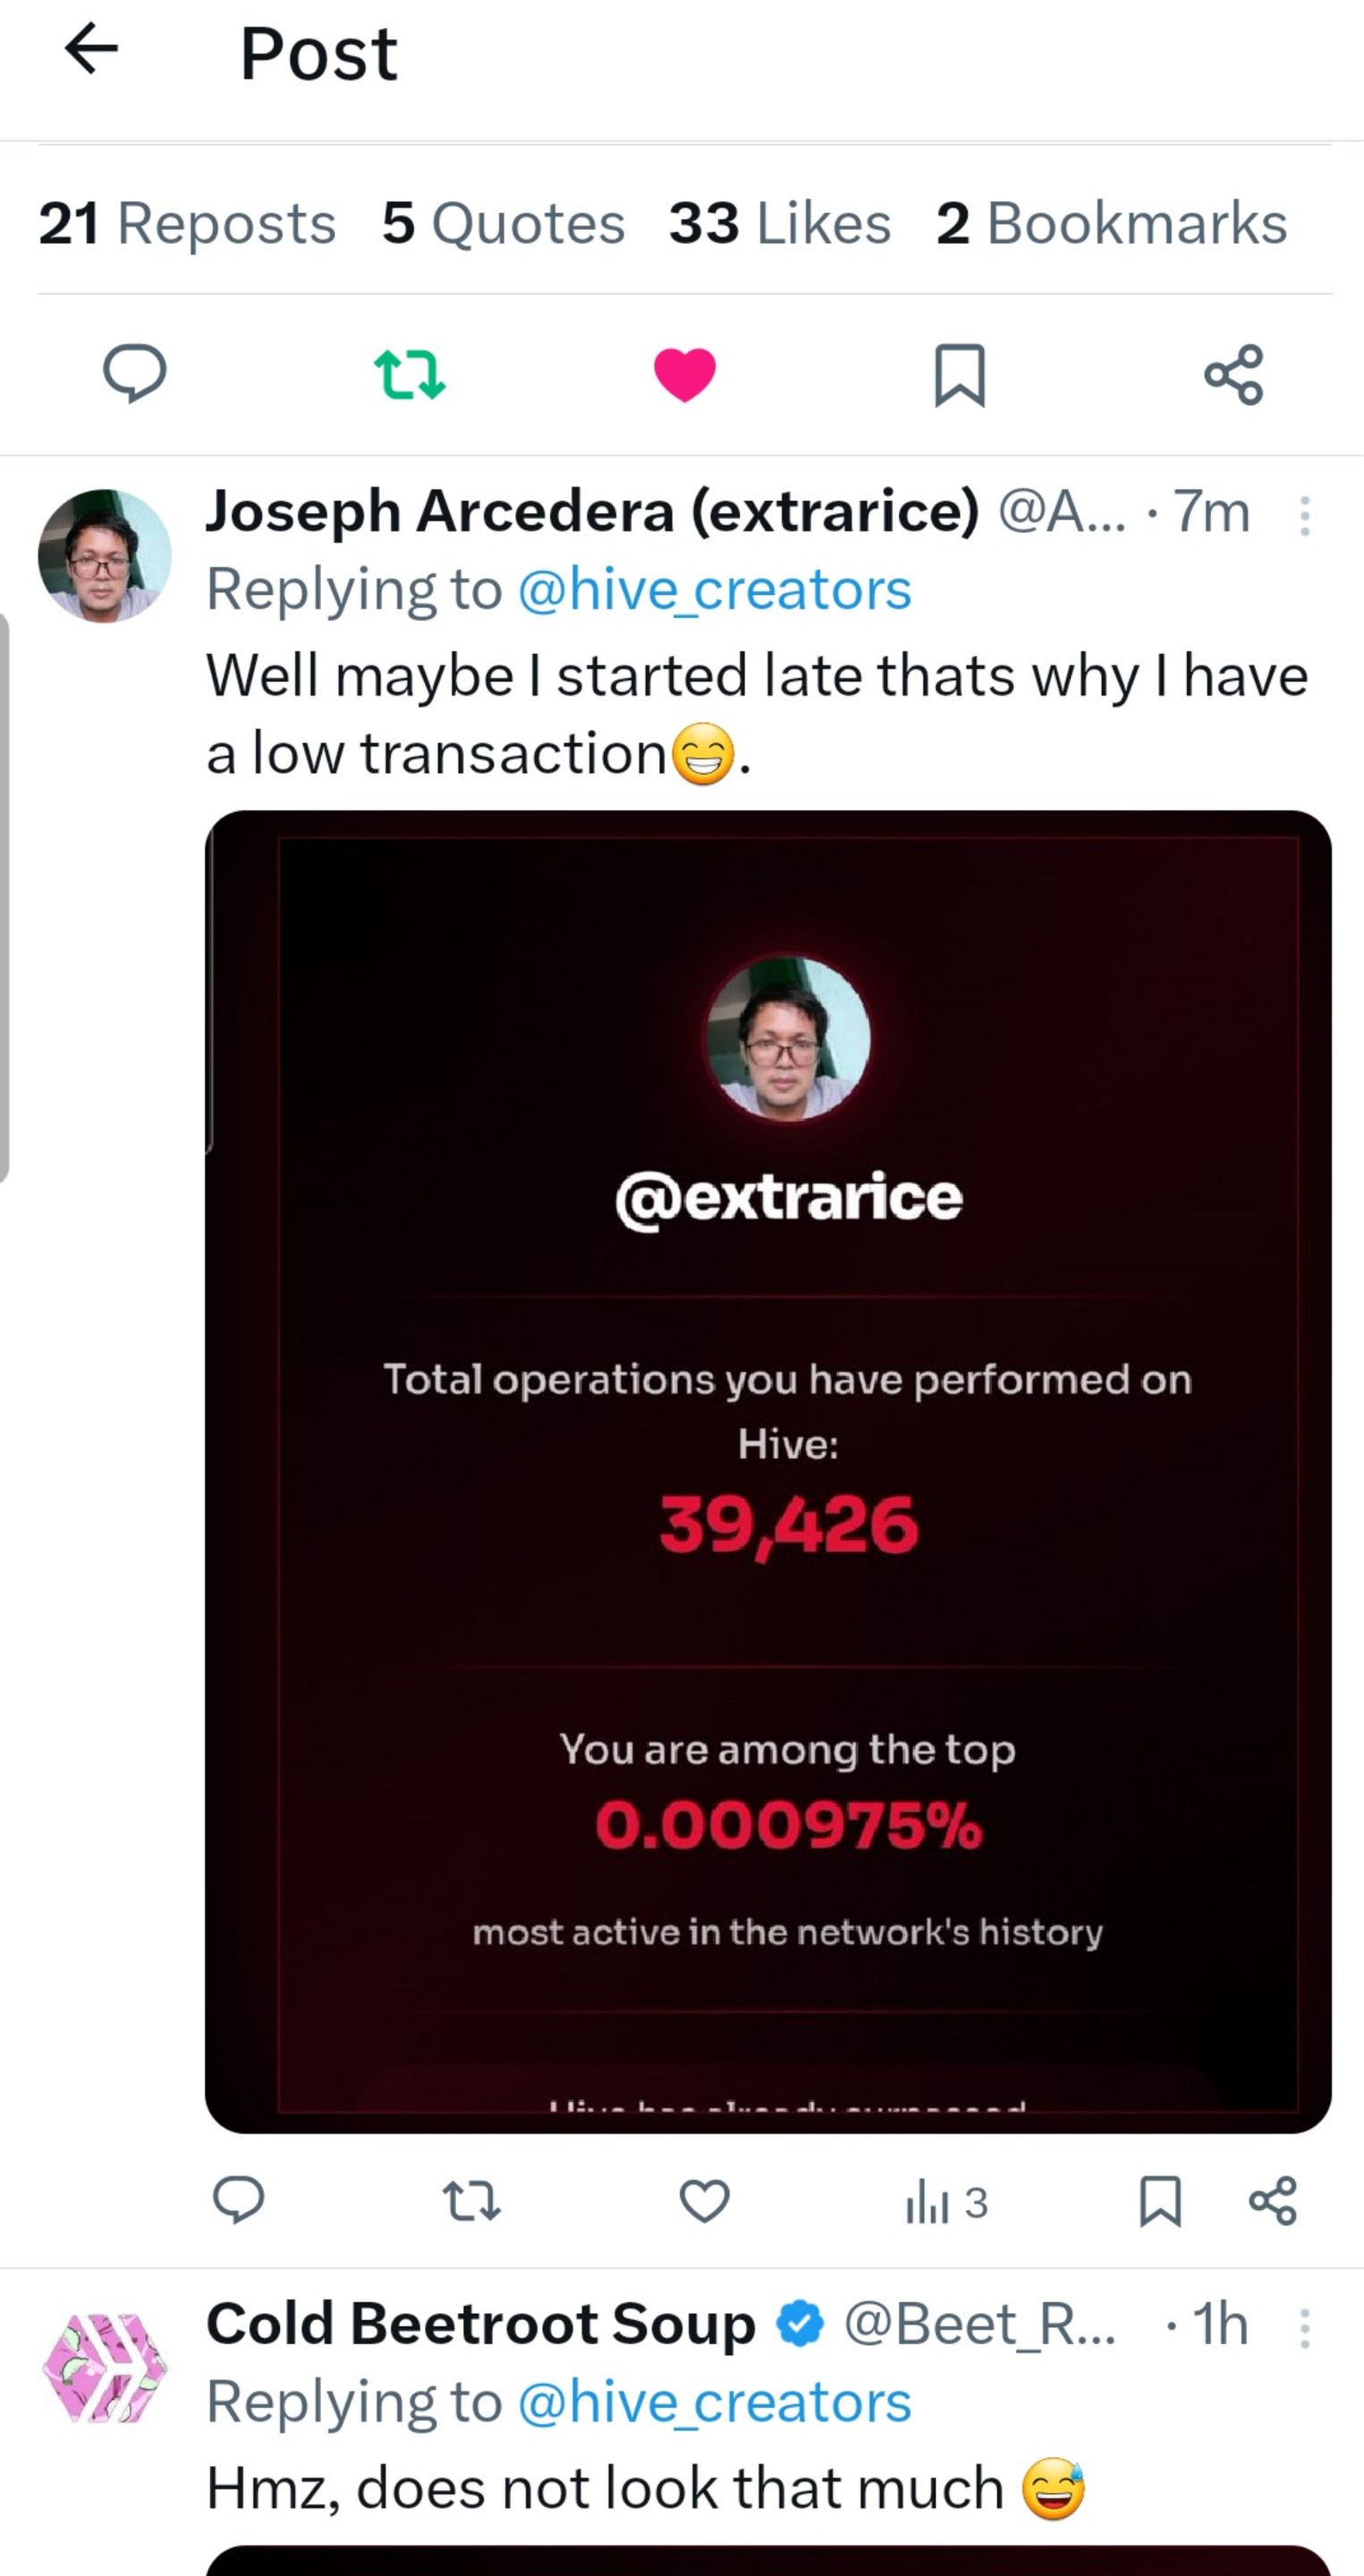Go back using the arrow beside Post
Image resolution: width=1364 pixels, height=2576 pixels.
(91, 50)
